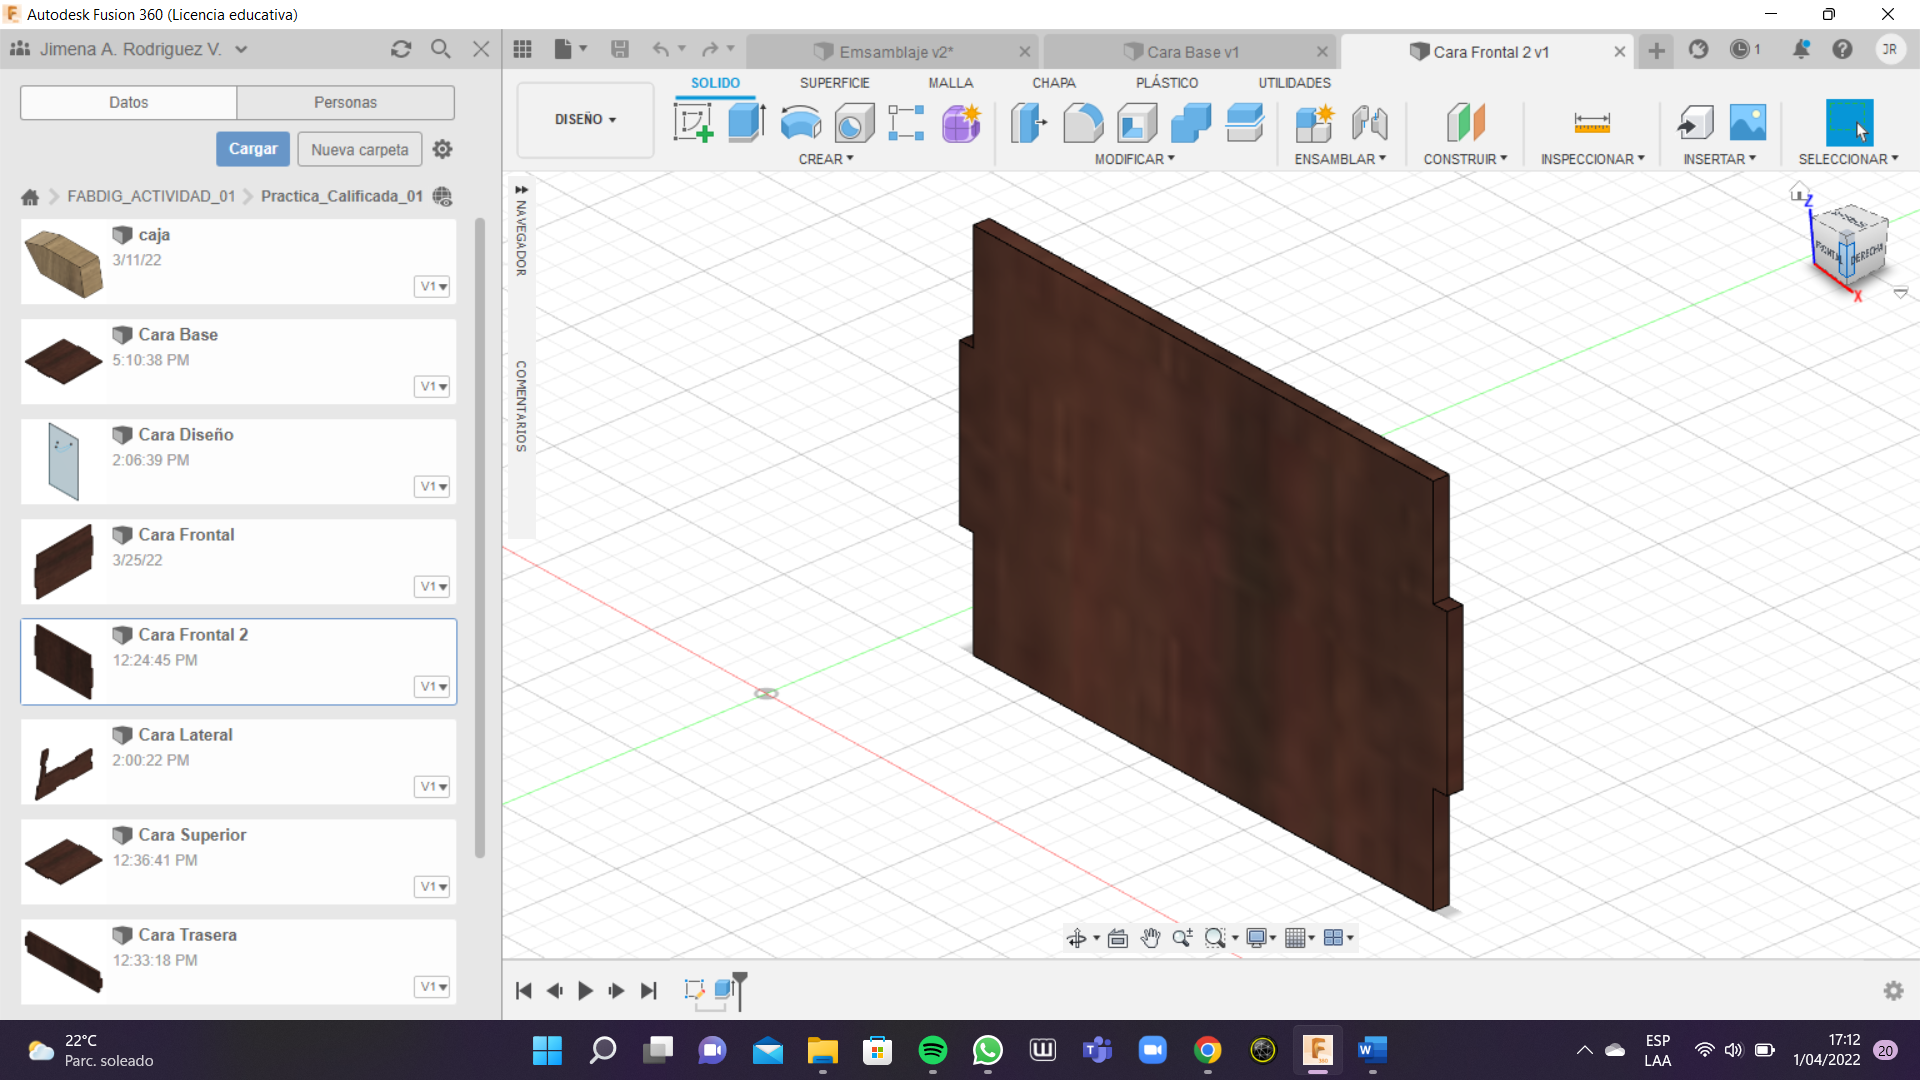
Task: Click the Cargar button
Action: 253,149
